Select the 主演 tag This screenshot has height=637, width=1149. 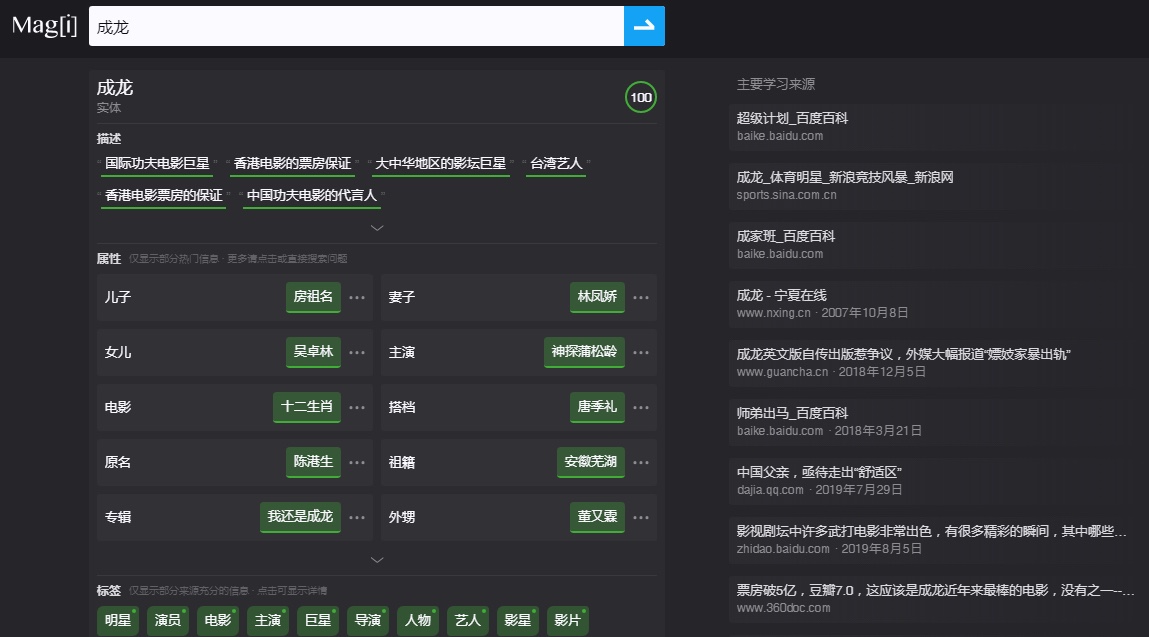pyautogui.click(x=267, y=621)
